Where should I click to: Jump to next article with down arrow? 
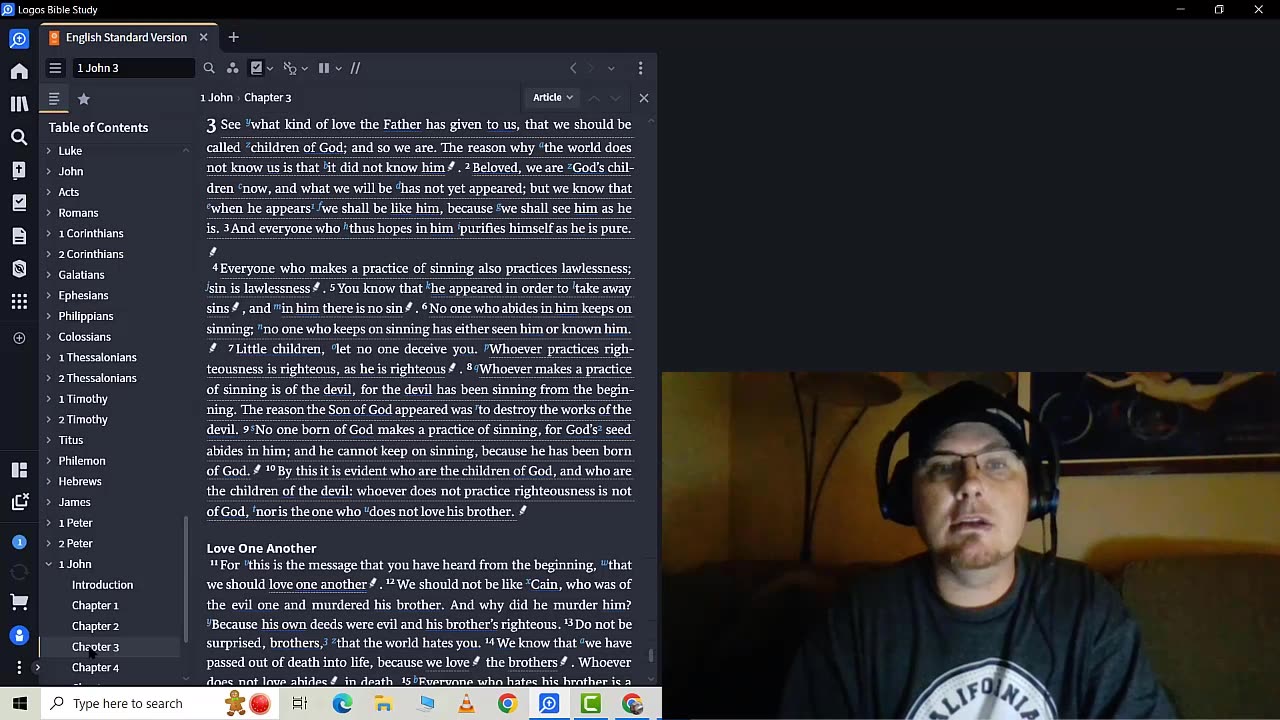[615, 97]
